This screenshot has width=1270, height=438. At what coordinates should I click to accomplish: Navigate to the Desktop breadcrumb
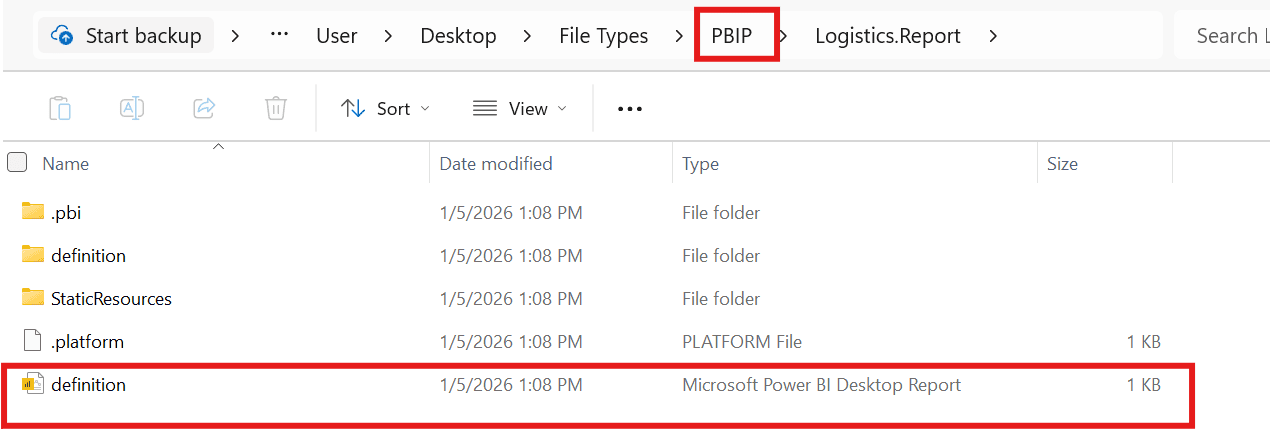pos(458,36)
